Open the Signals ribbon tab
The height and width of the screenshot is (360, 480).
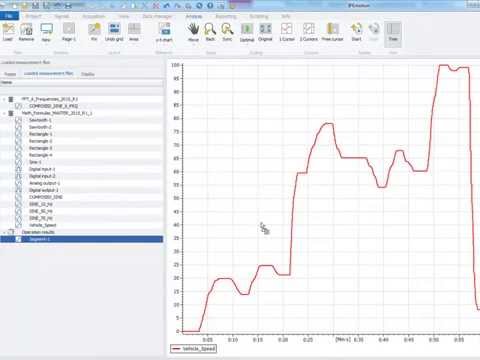tap(62, 16)
